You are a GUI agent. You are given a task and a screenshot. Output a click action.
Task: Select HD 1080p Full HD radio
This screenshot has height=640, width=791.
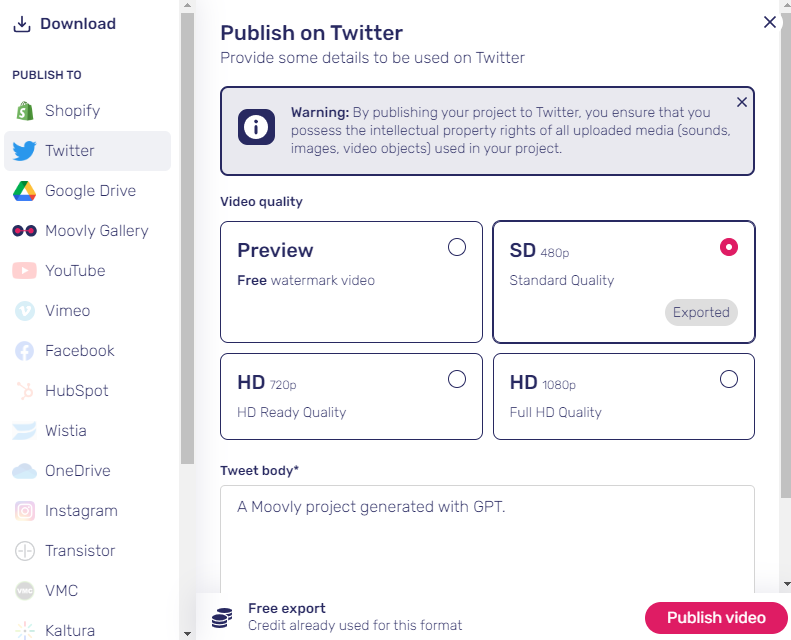728,379
